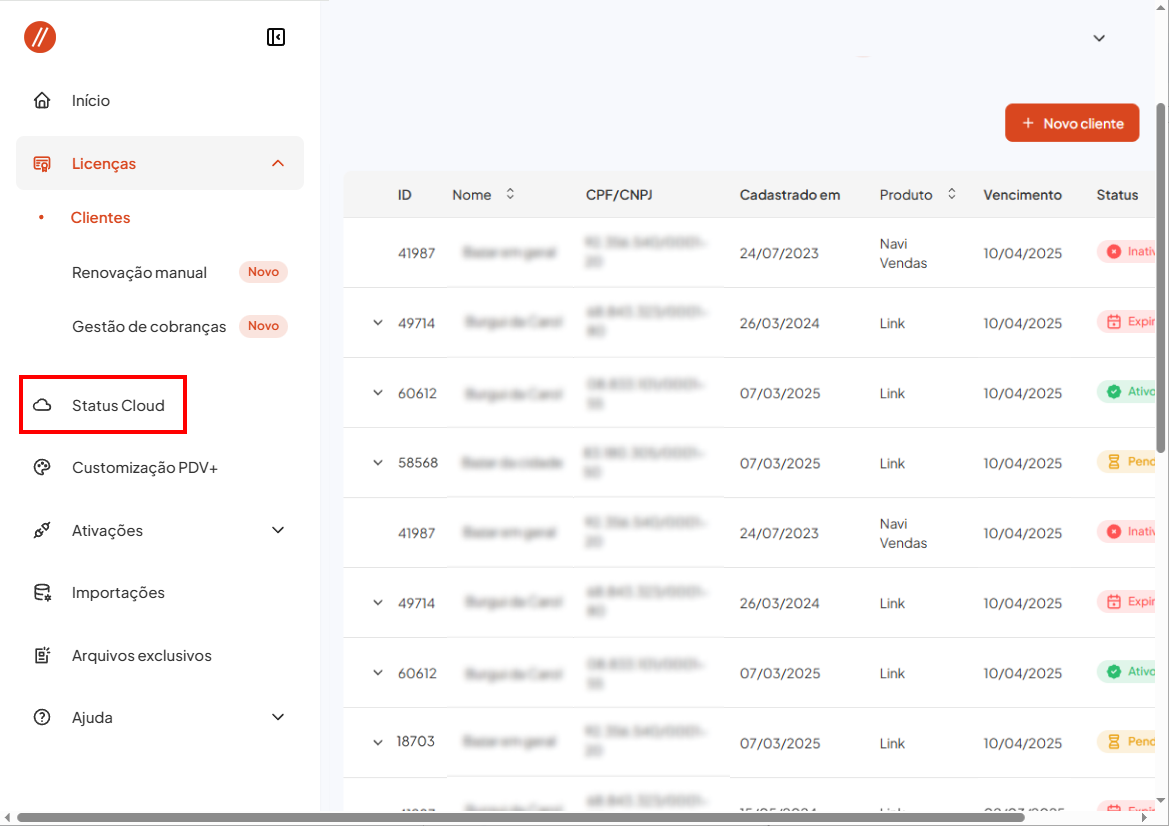
Task: Click the home icon beside Início
Action: tap(42, 101)
